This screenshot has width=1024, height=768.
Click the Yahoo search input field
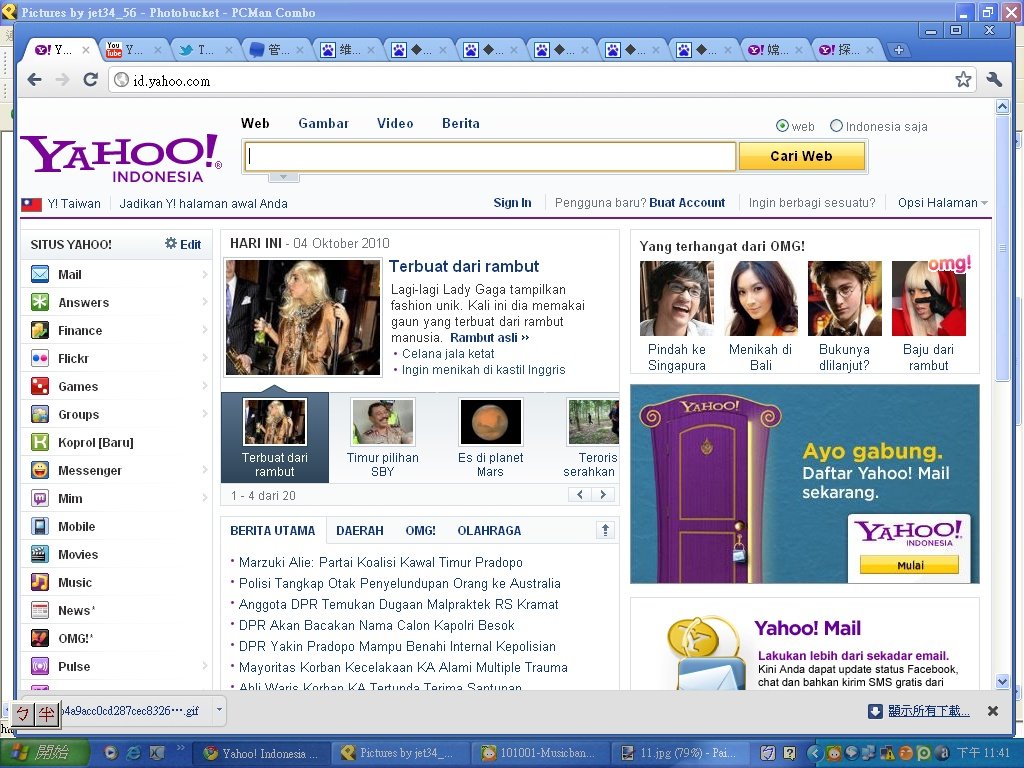pyautogui.click(x=490, y=157)
